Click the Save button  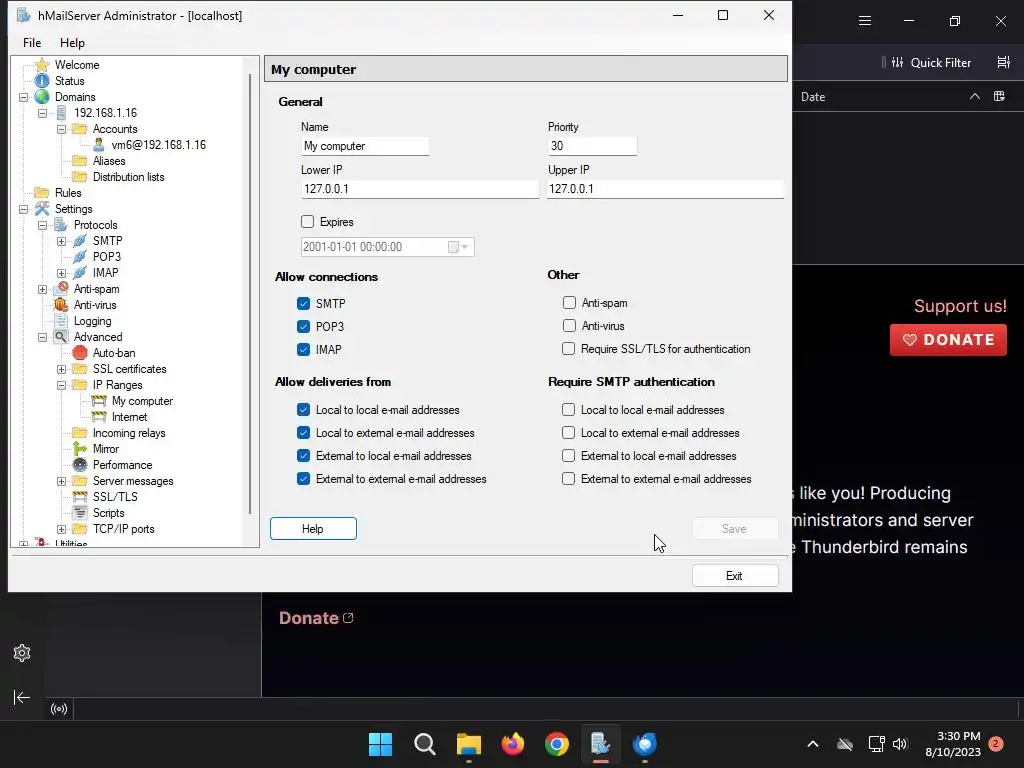[x=735, y=528]
